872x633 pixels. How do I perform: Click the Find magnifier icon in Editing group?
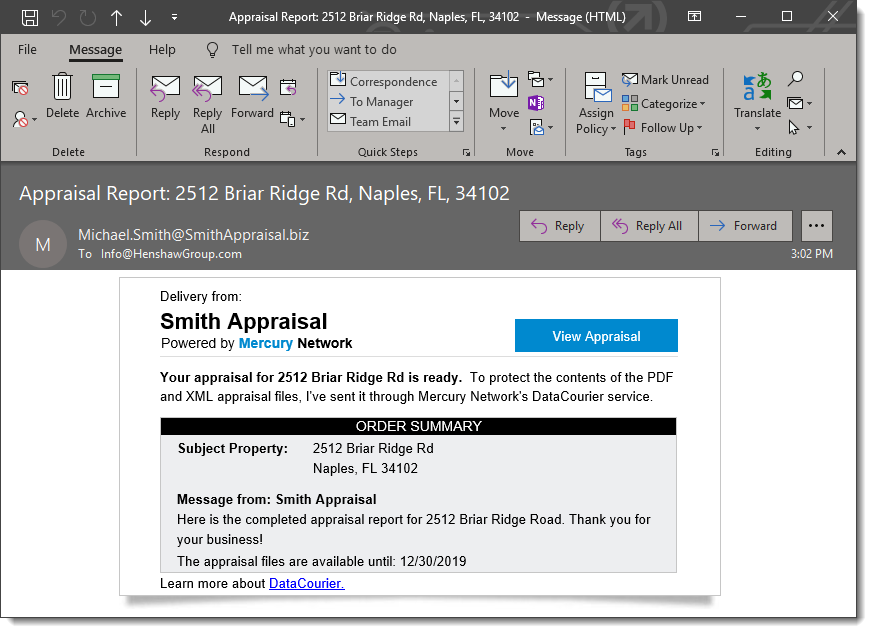click(796, 79)
